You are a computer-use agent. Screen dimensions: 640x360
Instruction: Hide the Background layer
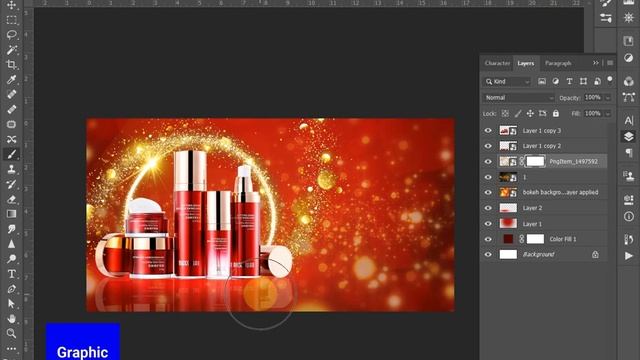[x=488, y=255]
